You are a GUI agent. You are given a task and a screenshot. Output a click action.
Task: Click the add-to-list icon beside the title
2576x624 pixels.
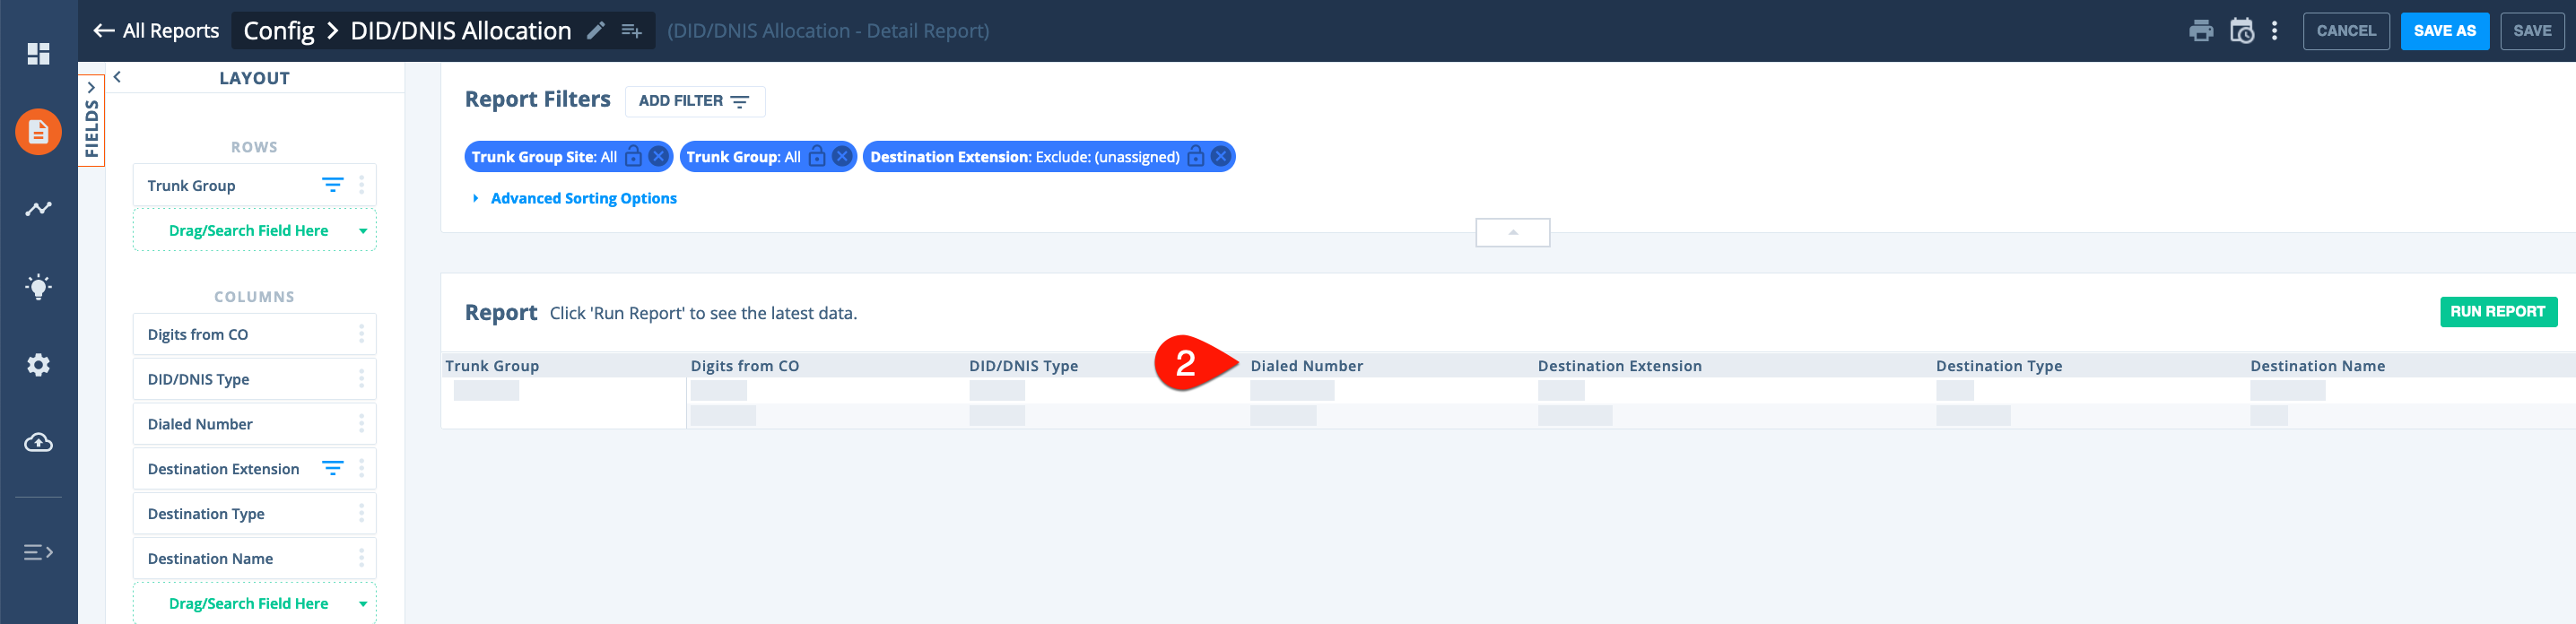click(632, 31)
